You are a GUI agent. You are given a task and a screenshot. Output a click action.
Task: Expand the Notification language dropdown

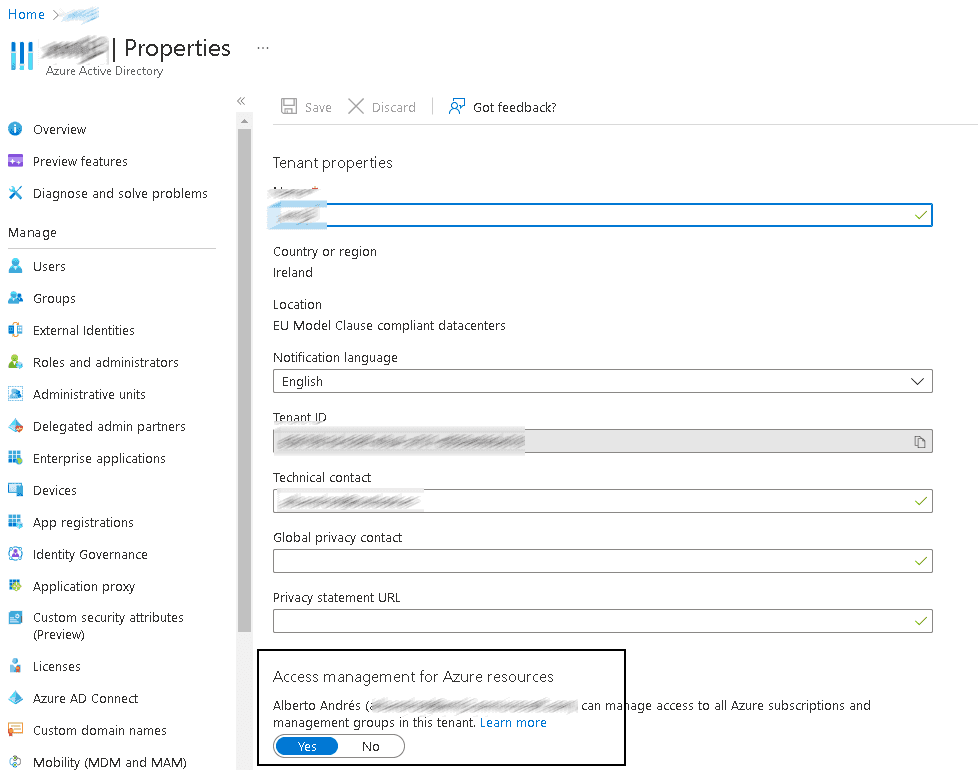click(x=603, y=381)
